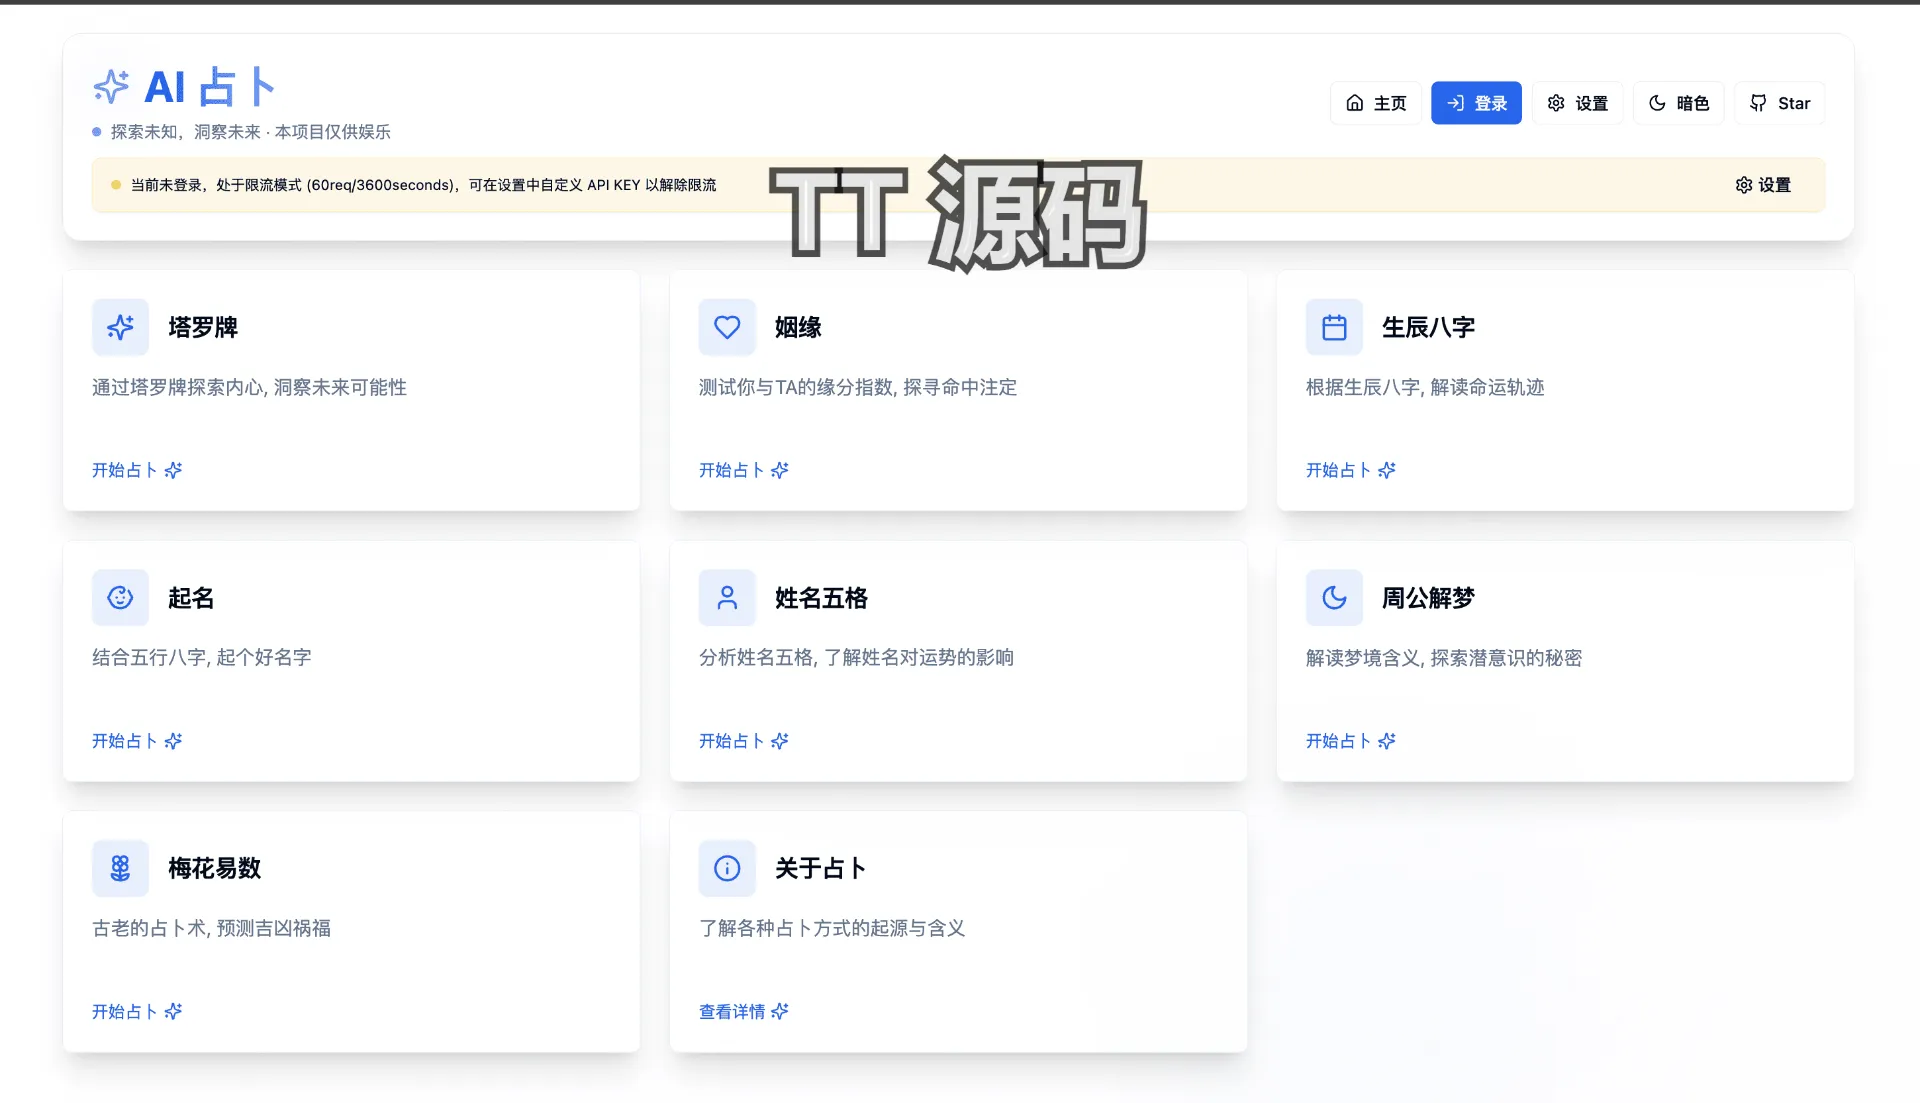Toggle 暗色 dark mode

[1678, 103]
